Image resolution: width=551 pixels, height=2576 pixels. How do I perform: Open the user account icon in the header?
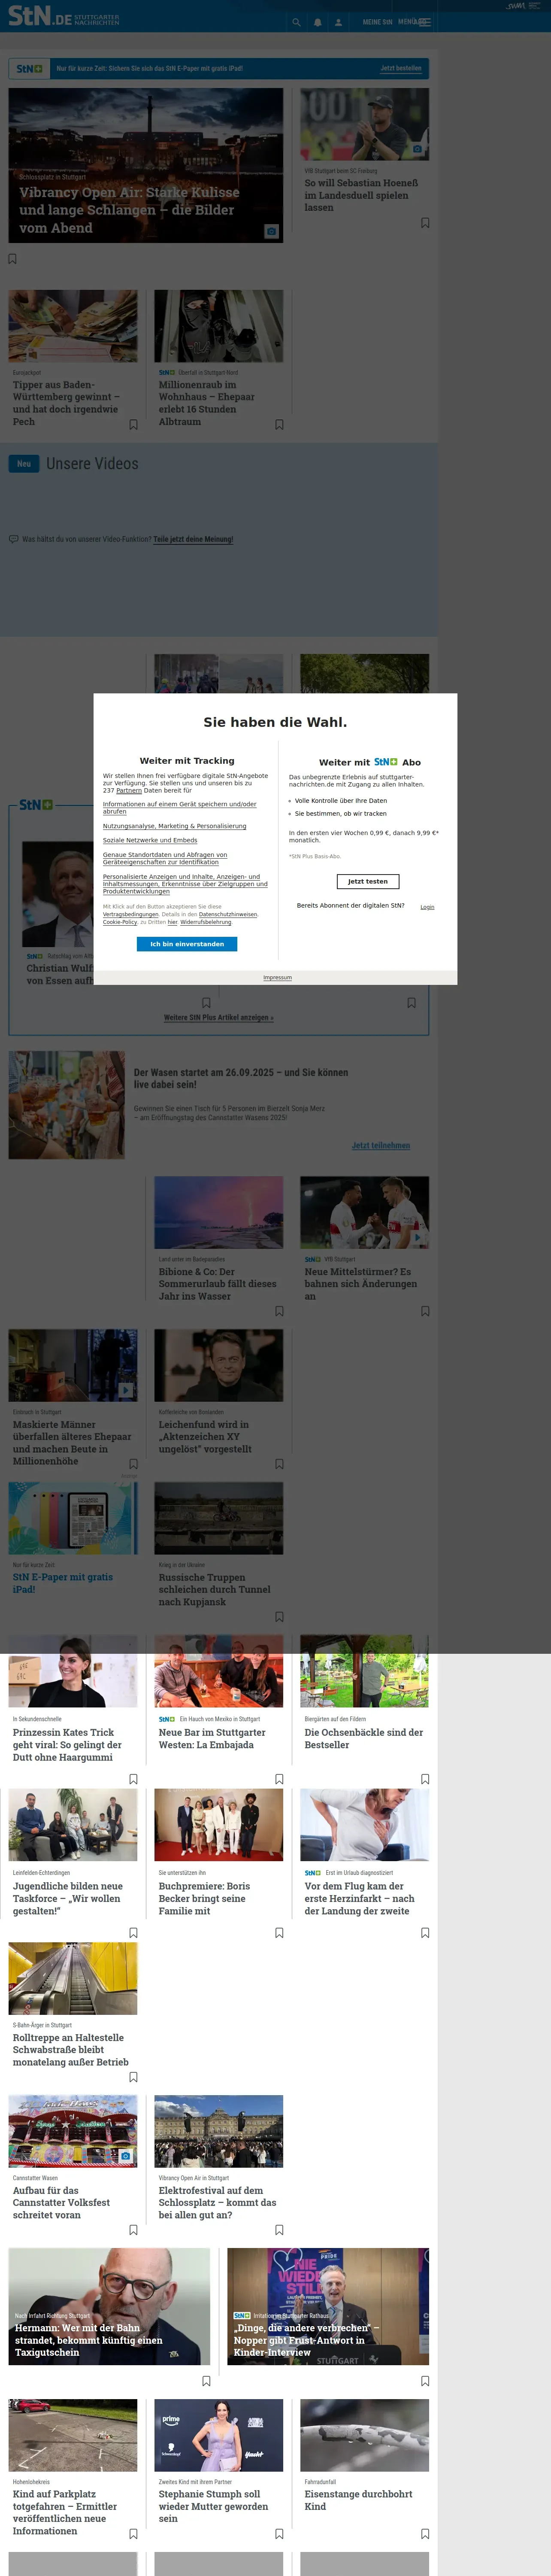(338, 22)
